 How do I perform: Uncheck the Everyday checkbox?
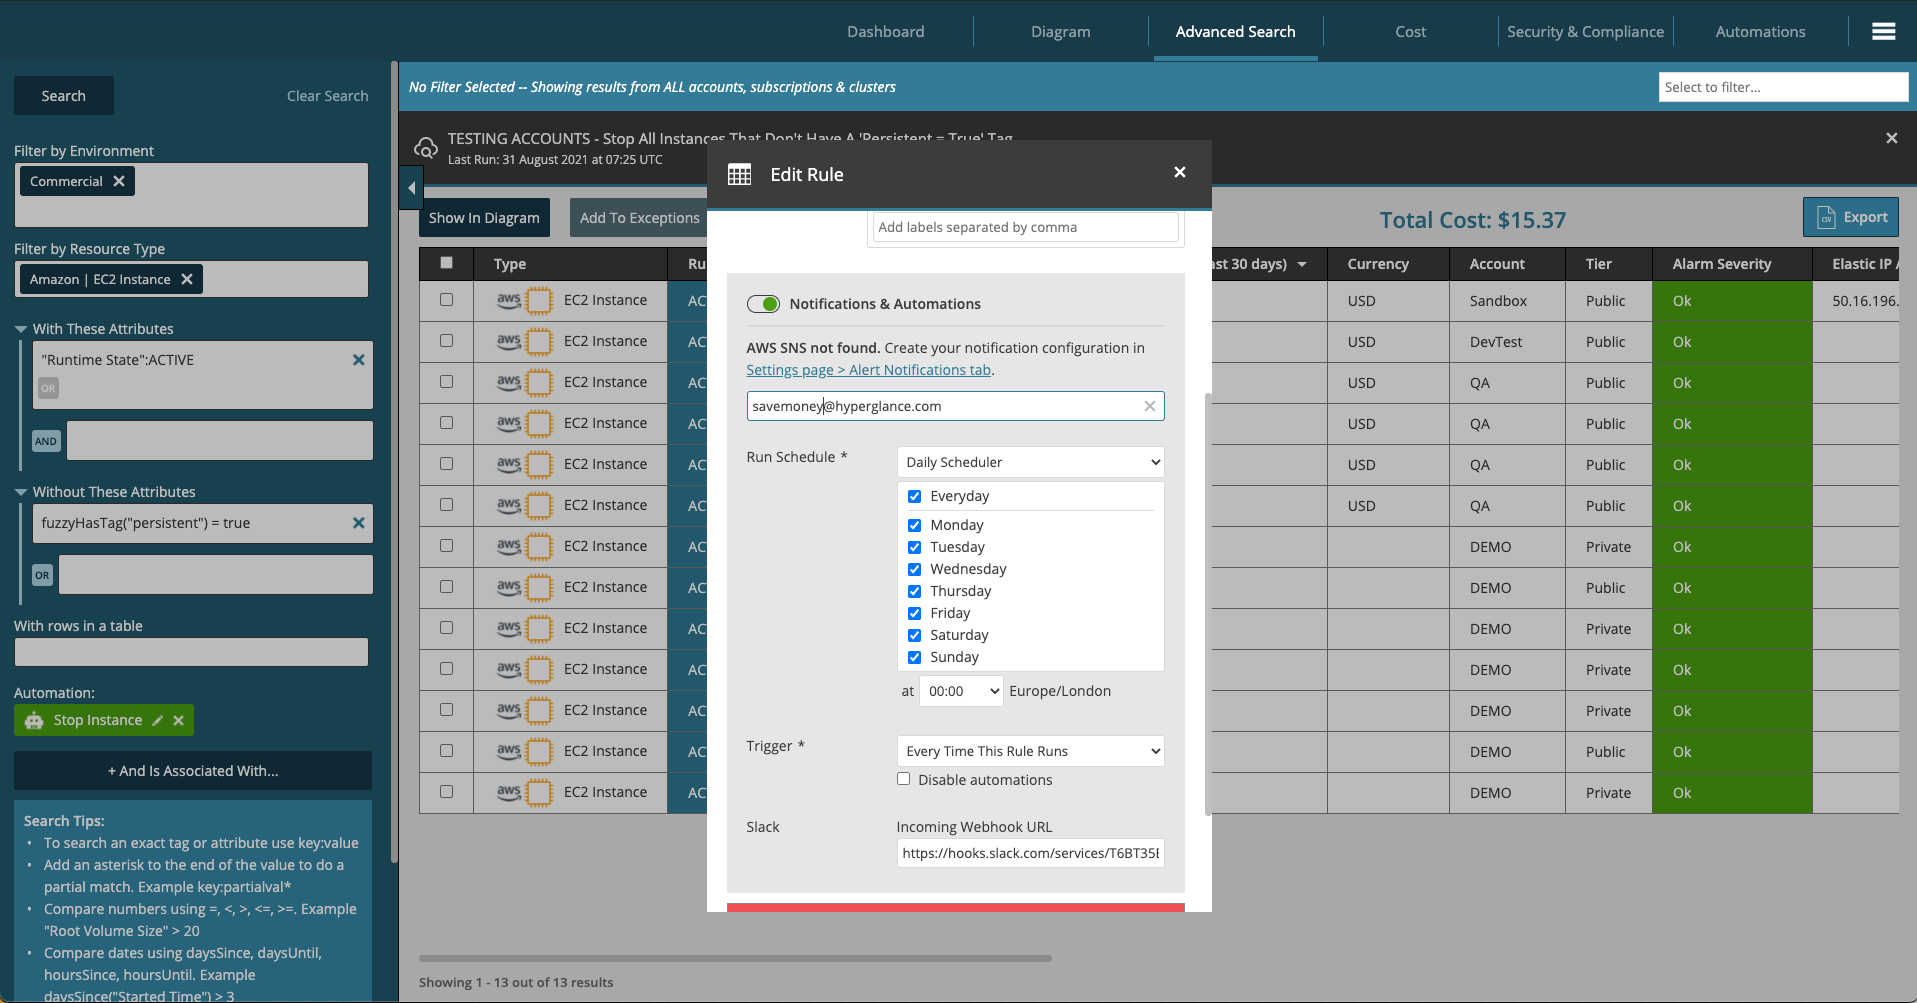914,496
